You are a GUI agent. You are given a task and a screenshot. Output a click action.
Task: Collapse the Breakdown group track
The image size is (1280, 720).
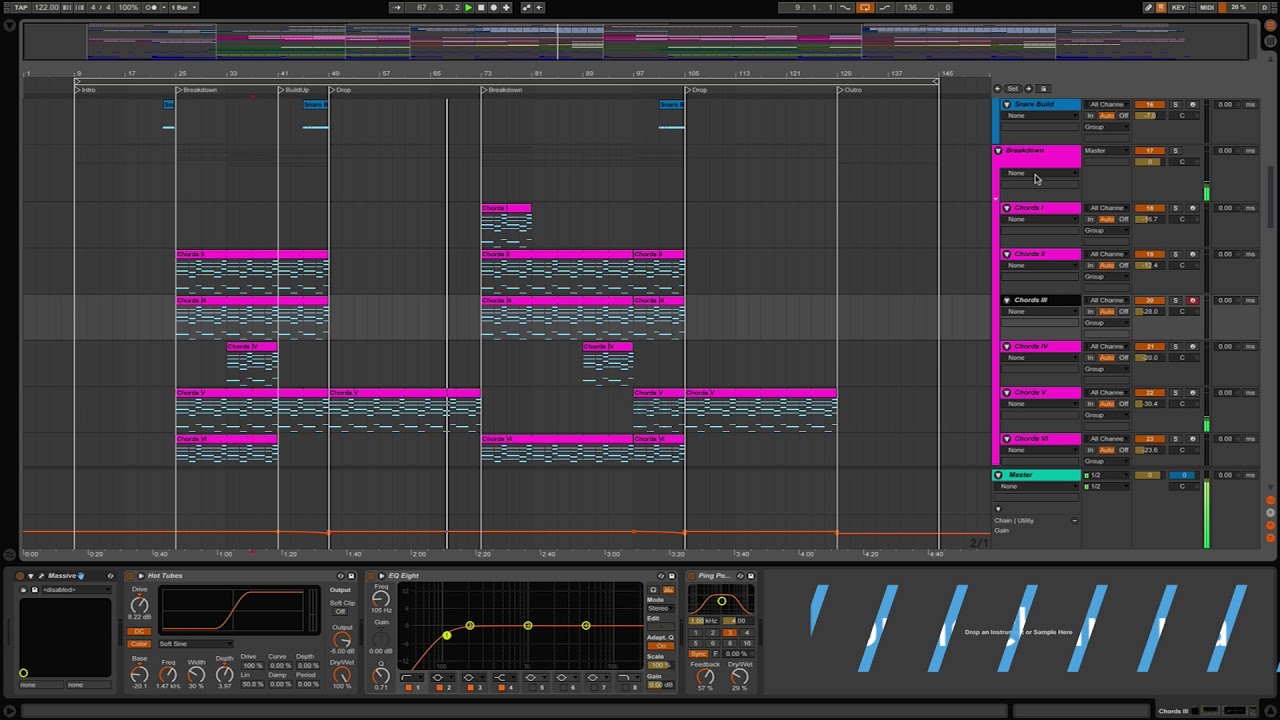(997, 150)
